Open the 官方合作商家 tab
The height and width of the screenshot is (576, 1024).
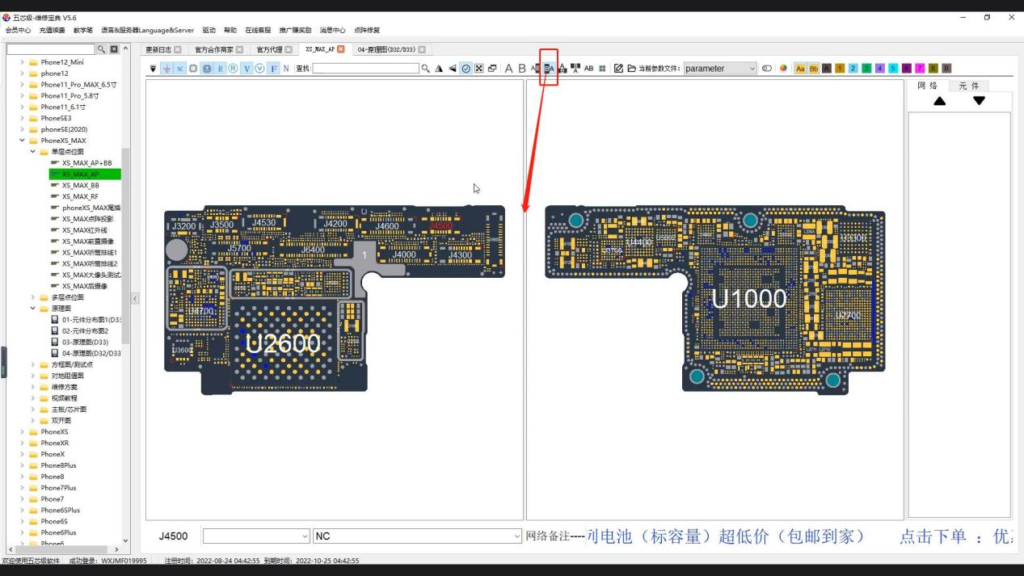(x=214, y=50)
